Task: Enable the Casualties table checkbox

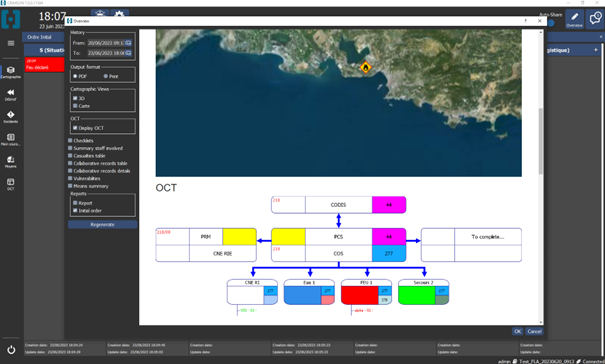Action: [70, 156]
